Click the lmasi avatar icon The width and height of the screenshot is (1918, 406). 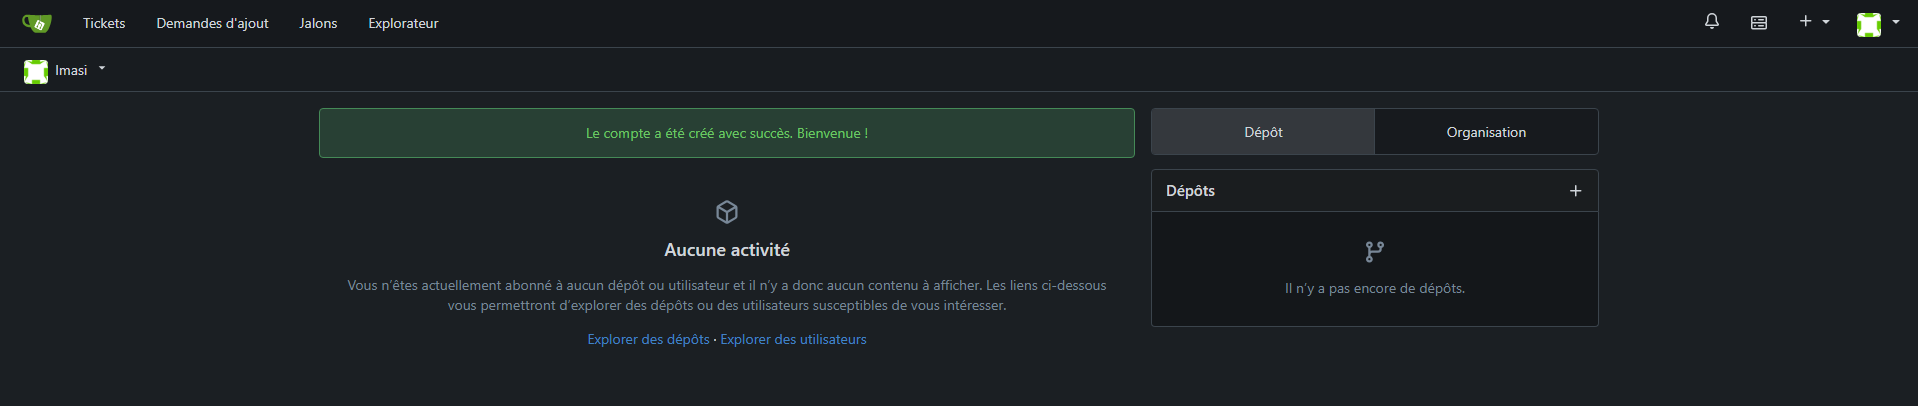[x=36, y=71]
